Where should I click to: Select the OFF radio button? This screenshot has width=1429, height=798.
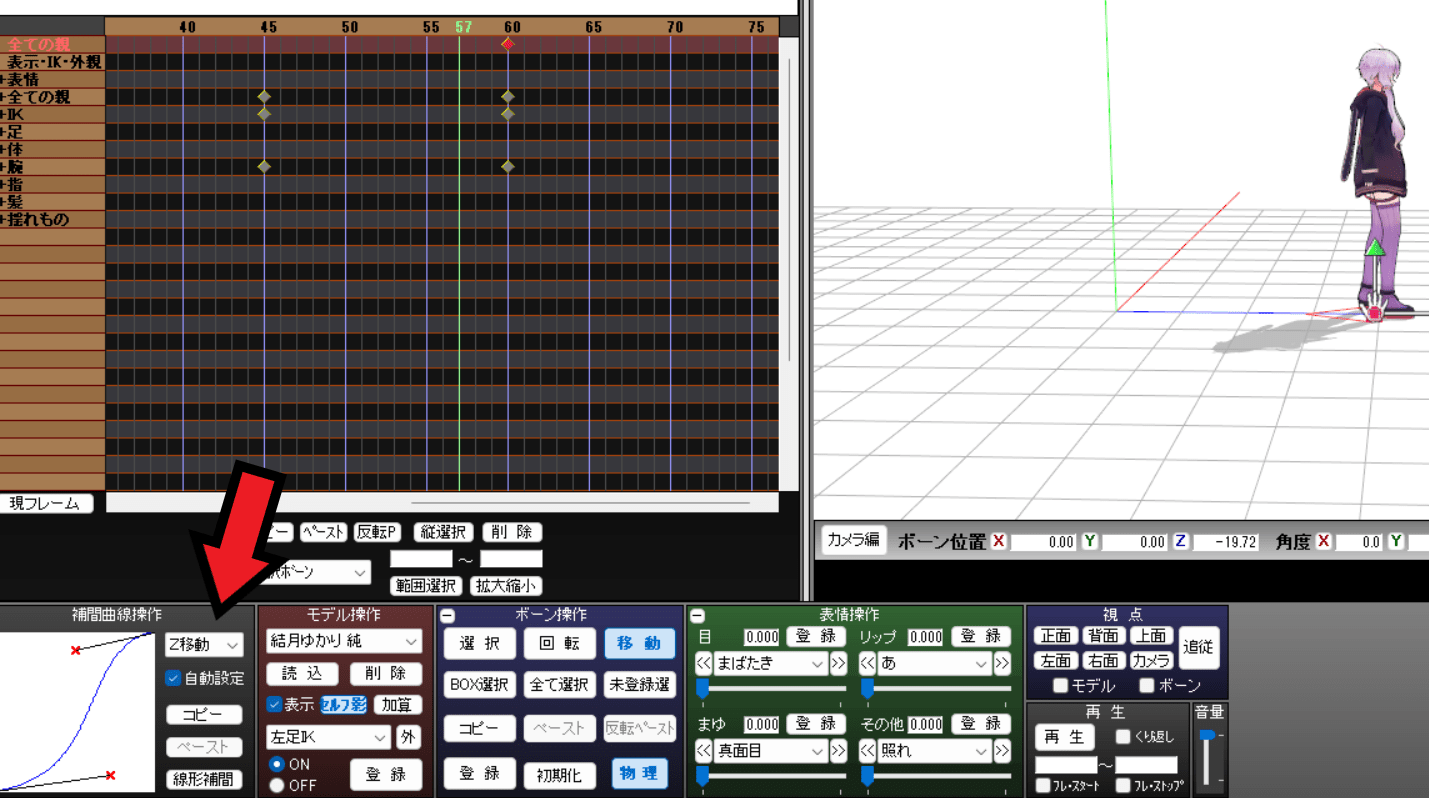277,786
